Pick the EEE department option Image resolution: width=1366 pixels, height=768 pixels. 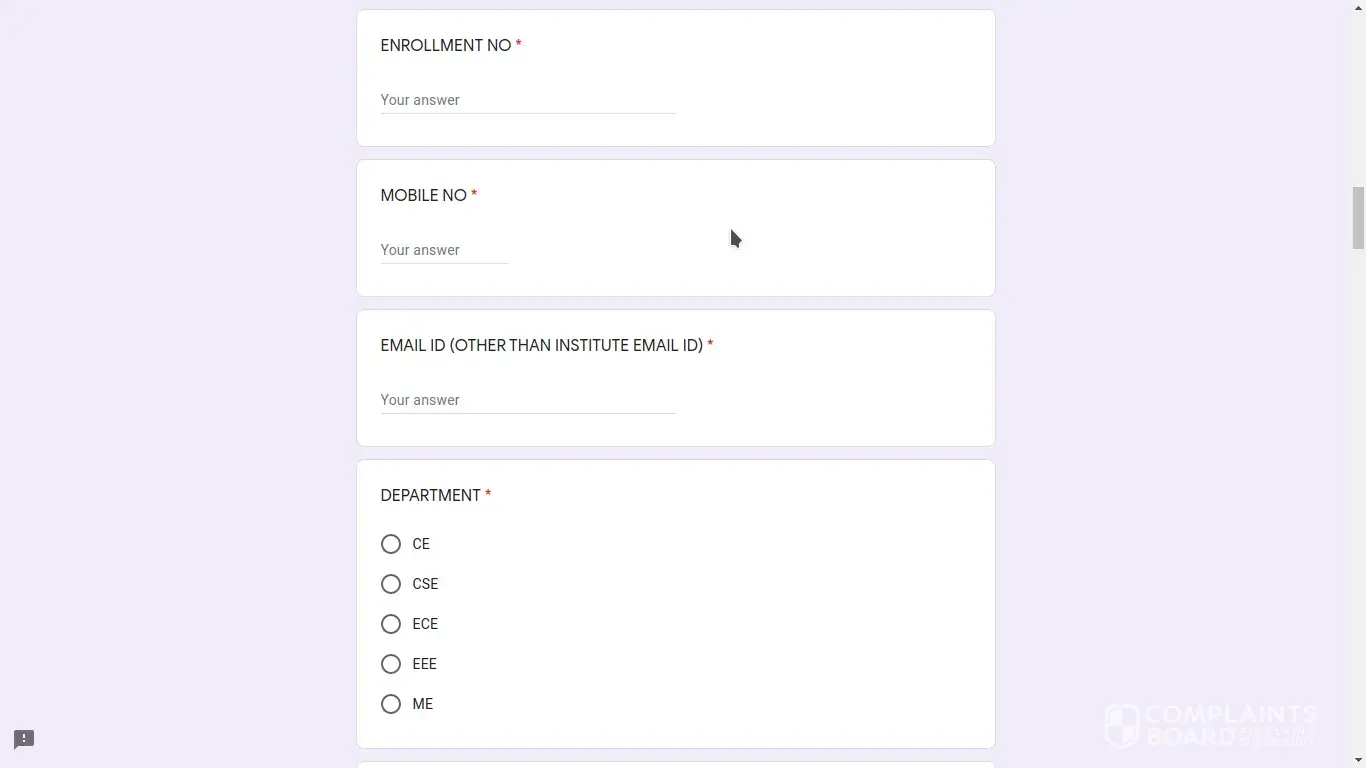(391, 664)
